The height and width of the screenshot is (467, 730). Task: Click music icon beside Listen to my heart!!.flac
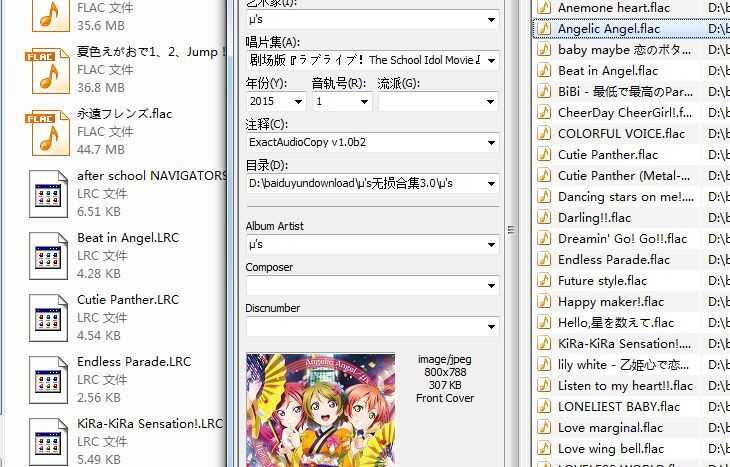[544, 385]
